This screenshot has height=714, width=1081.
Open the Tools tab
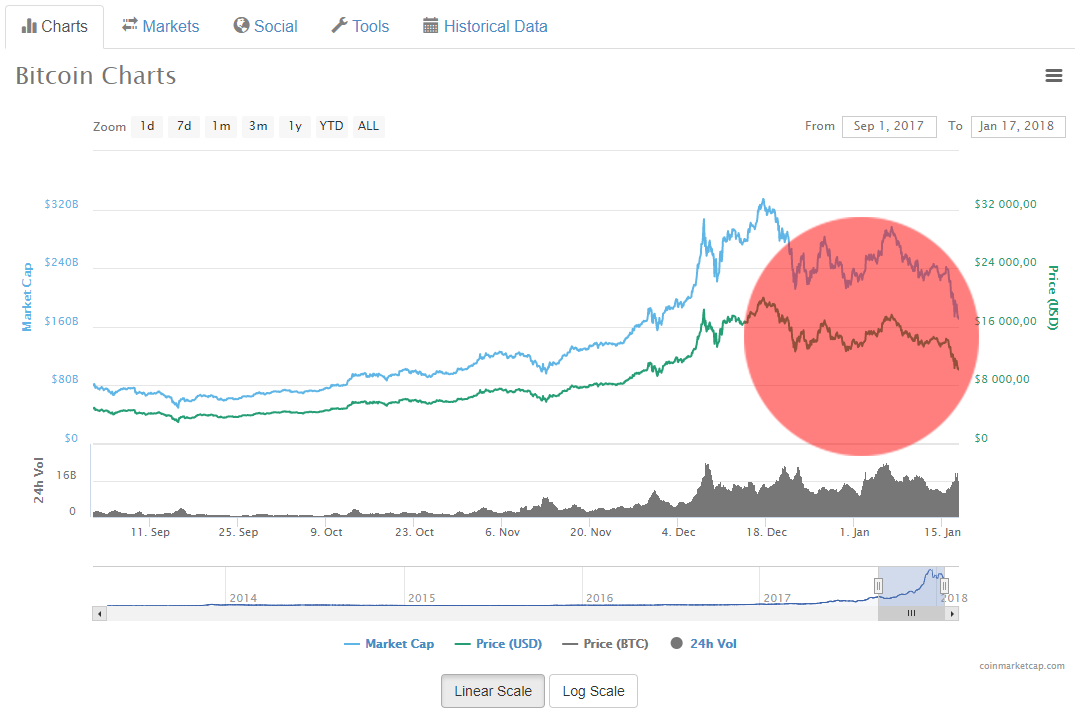point(359,26)
